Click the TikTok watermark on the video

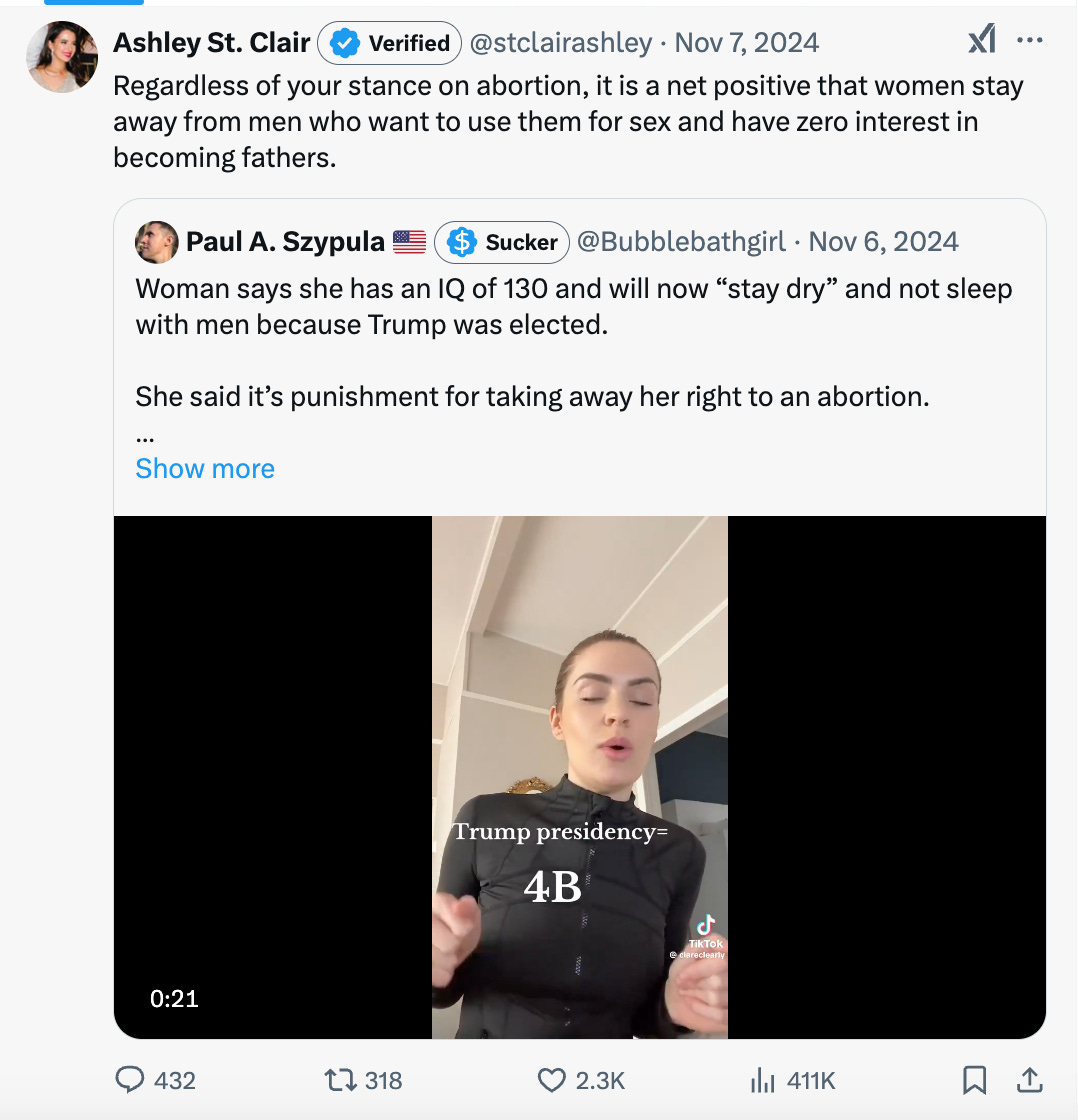706,933
